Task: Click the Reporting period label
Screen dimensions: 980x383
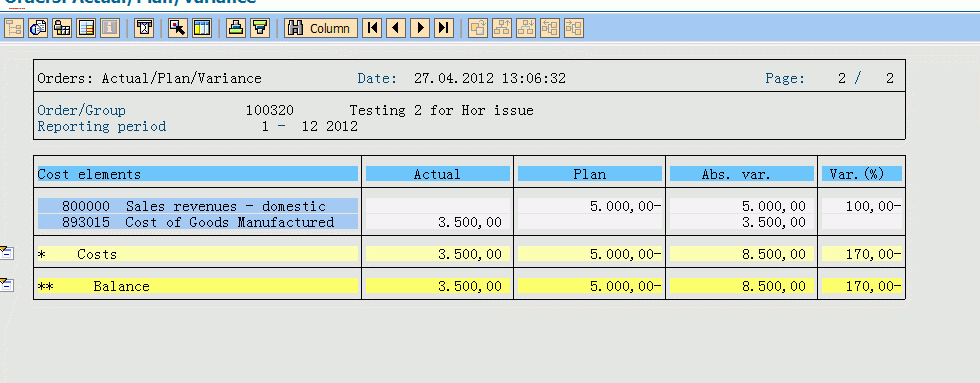Action: 102,126
